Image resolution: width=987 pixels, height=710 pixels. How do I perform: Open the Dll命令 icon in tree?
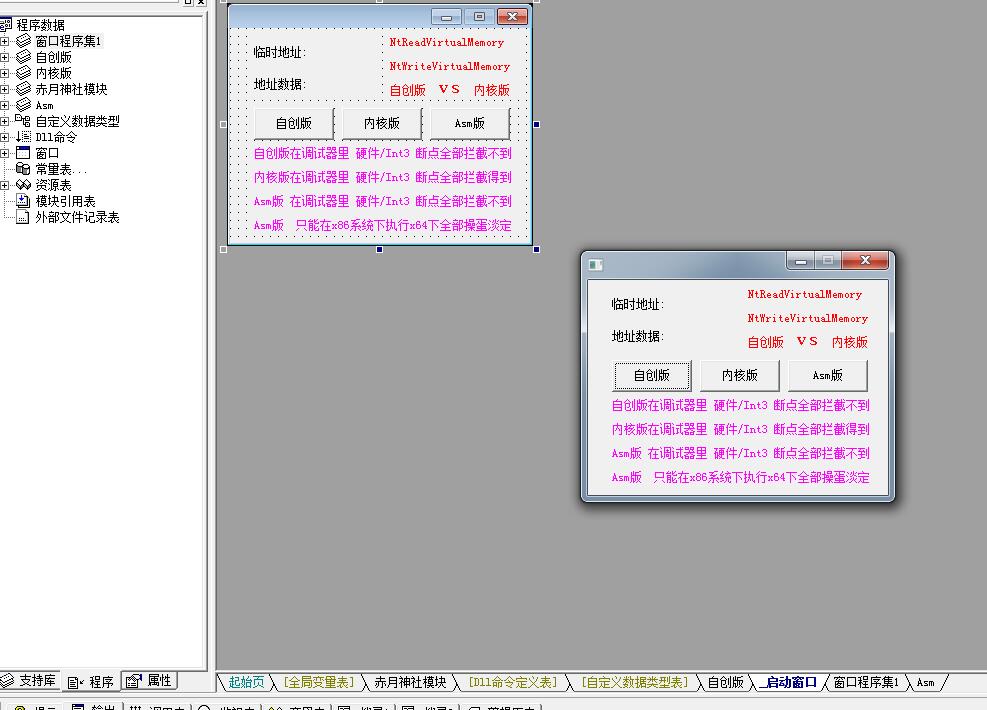(x=23, y=137)
